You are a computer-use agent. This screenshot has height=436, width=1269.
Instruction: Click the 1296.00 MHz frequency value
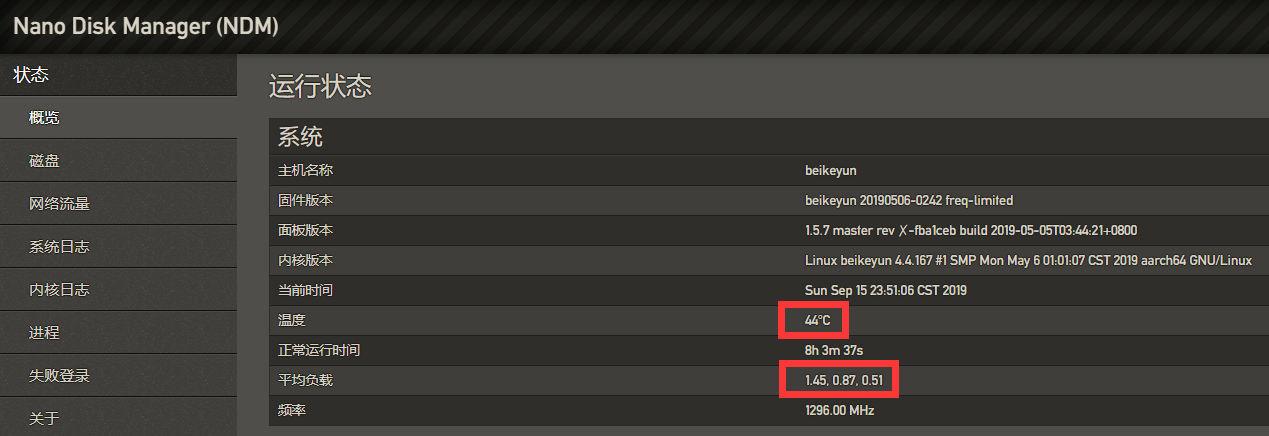841,410
